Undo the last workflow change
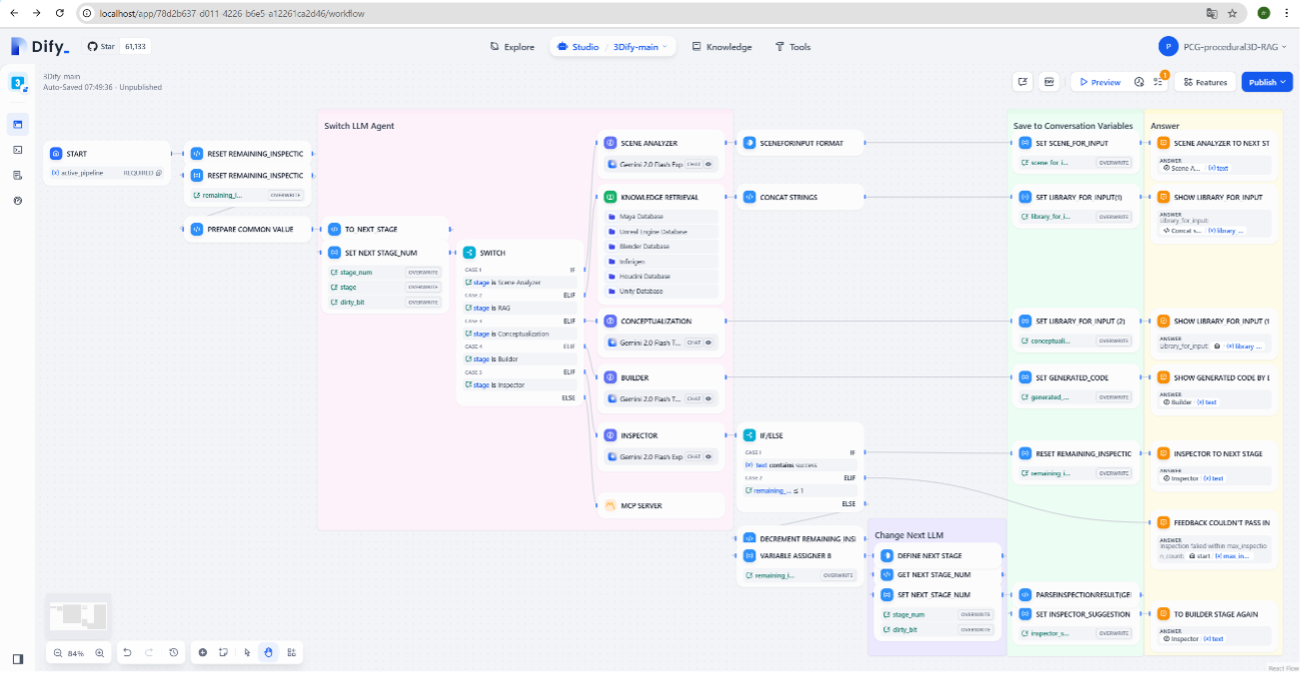Screen dimensions: 1304x675 [x=127, y=653]
